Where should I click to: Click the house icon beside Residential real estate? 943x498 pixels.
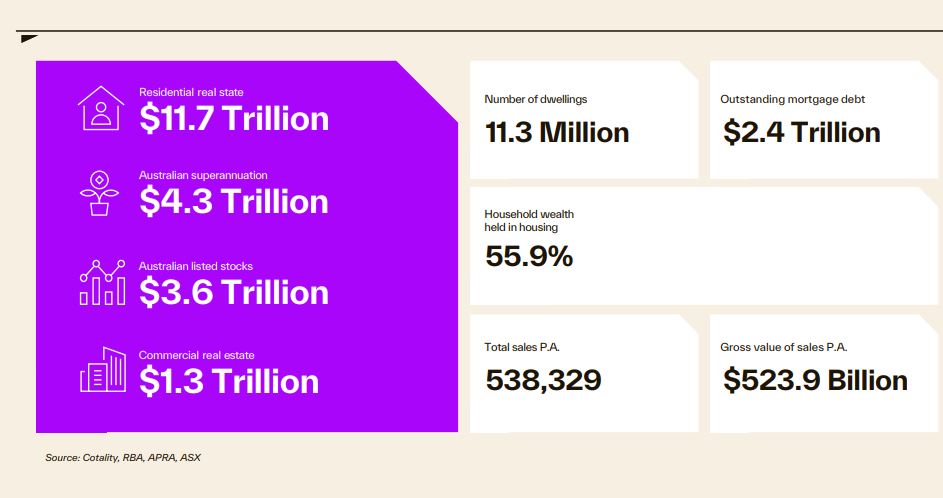(x=102, y=108)
